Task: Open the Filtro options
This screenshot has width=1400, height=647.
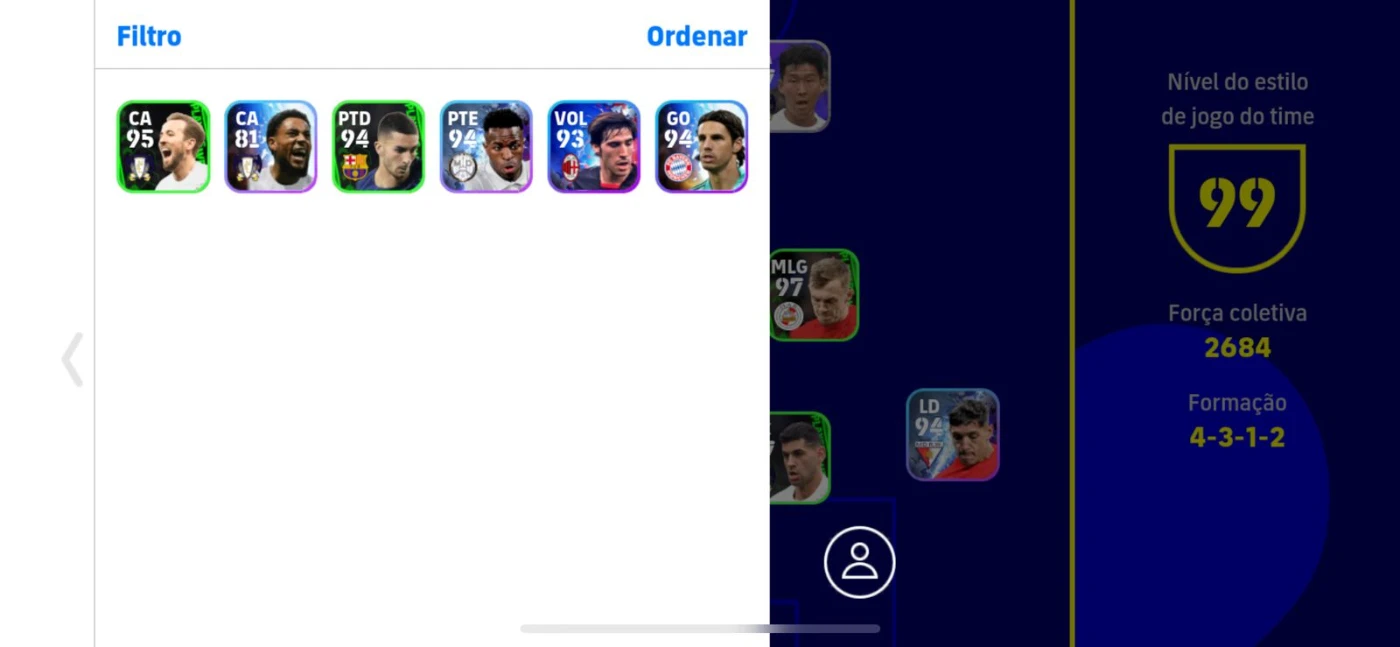Action: tap(149, 37)
